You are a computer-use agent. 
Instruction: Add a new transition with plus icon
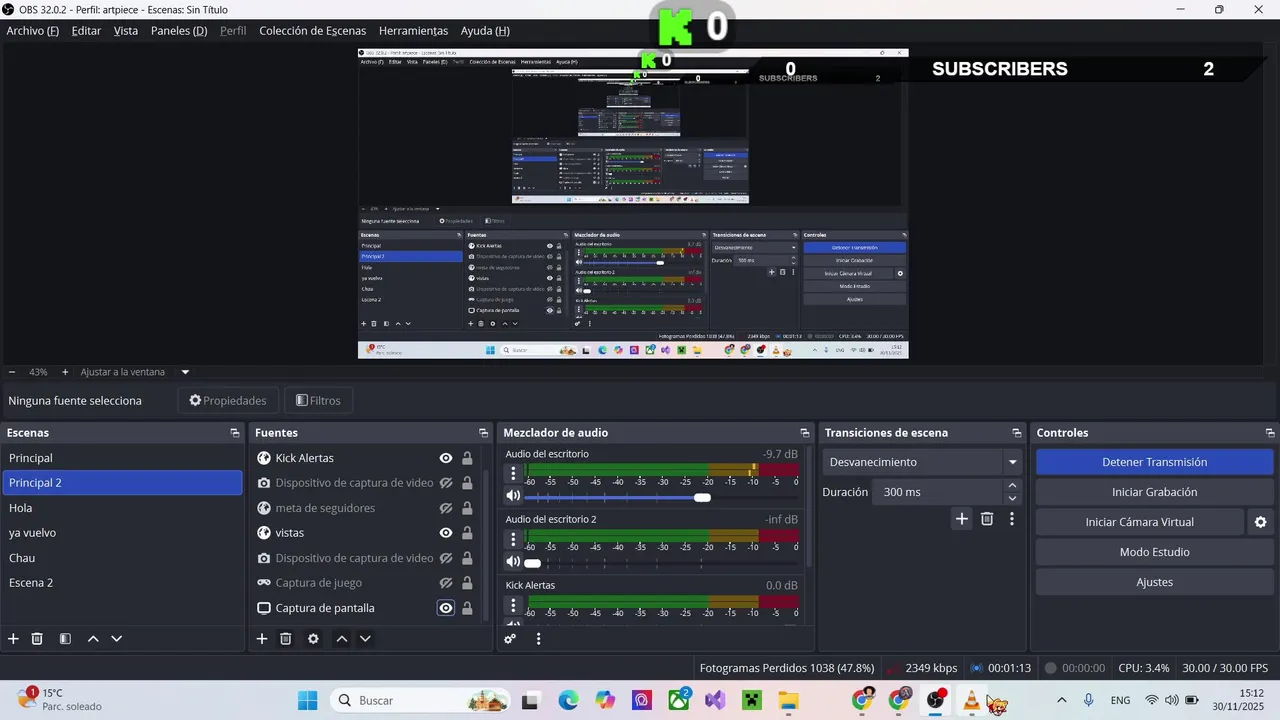pyautogui.click(x=962, y=519)
